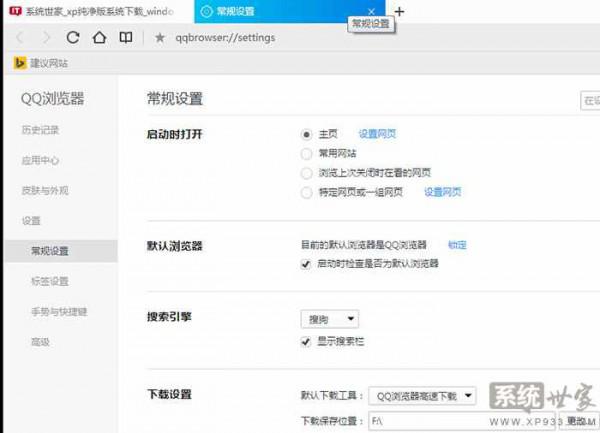Viewport: 600px width, 433px height.
Task: Open 手势与快捷键 in the sidebar
Action: pos(59,312)
